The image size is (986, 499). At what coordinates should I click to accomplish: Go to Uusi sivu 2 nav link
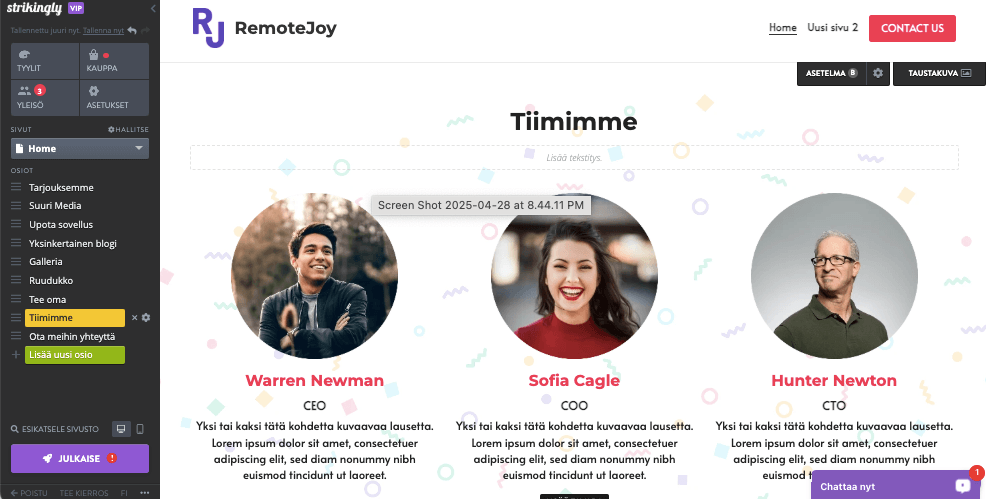(833, 28)
